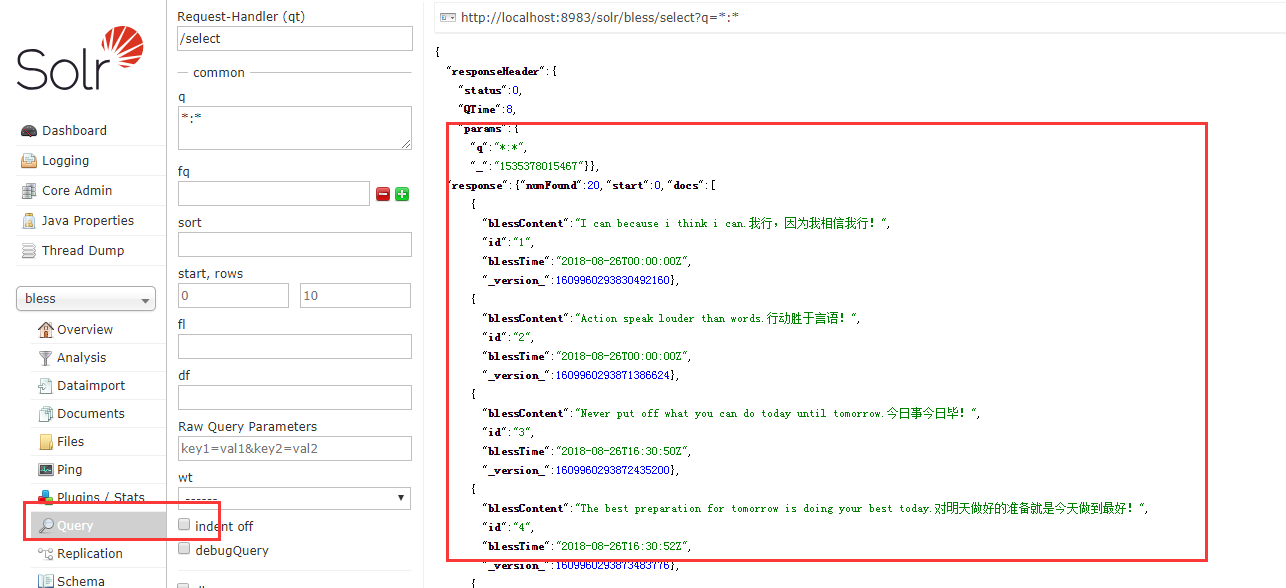Click the "Raw Query Parameters" label
This screenshot has width=1286, height=588.
pos(247,426)
